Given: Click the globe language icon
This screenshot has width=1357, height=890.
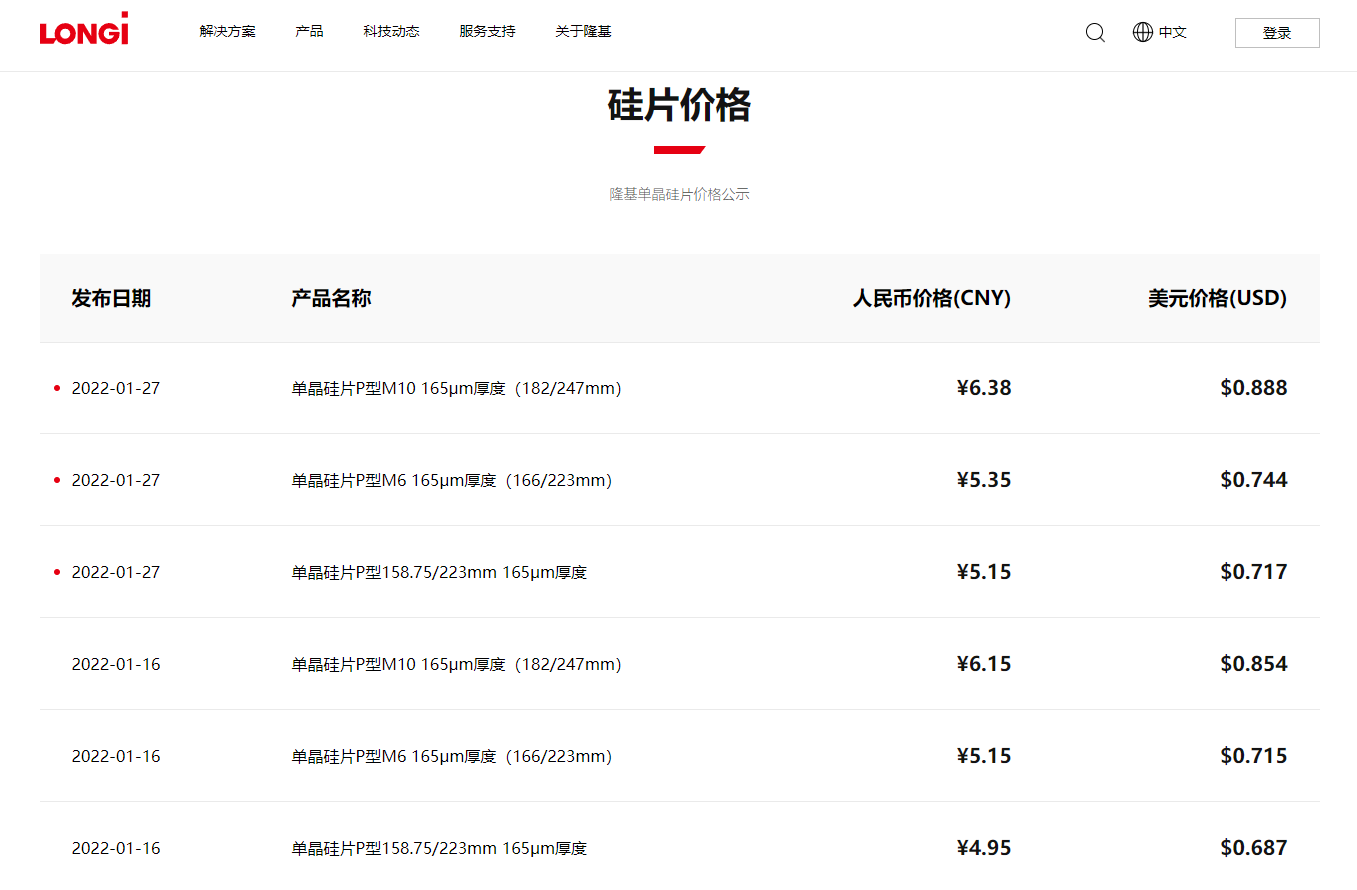Looking at the screenshot, I should tap(1142, 32).
